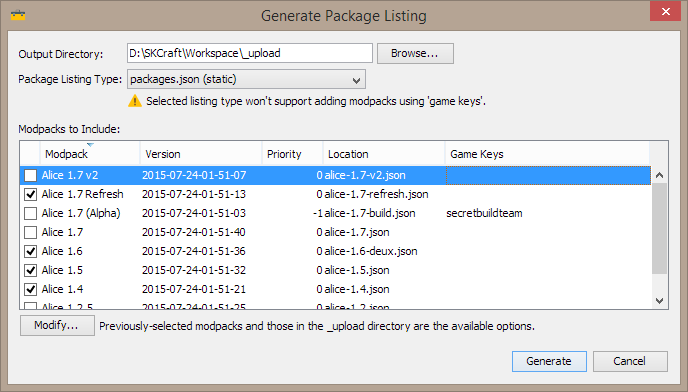Sort by the Location column header
The width and height of the screenshot is (688, 392).
(384, 154)
